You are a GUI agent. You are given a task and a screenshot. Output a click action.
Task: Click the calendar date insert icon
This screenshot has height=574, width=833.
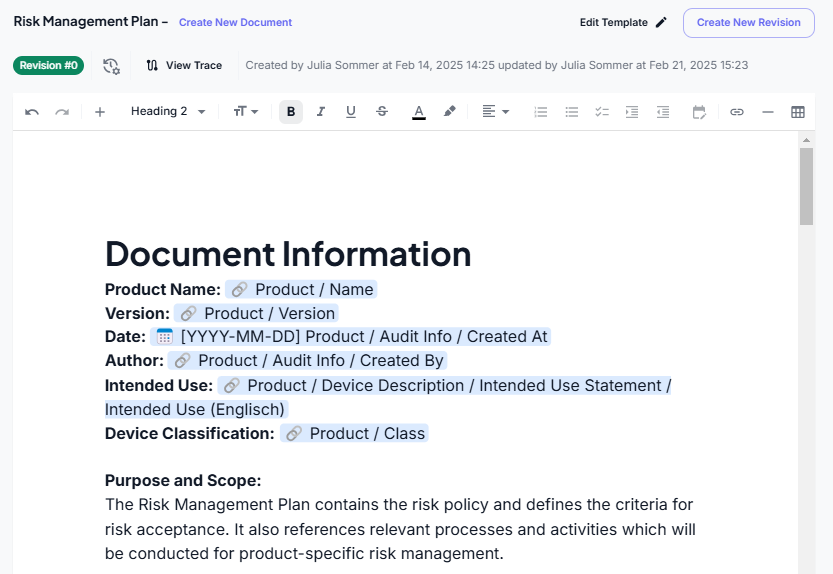(699, 112)
